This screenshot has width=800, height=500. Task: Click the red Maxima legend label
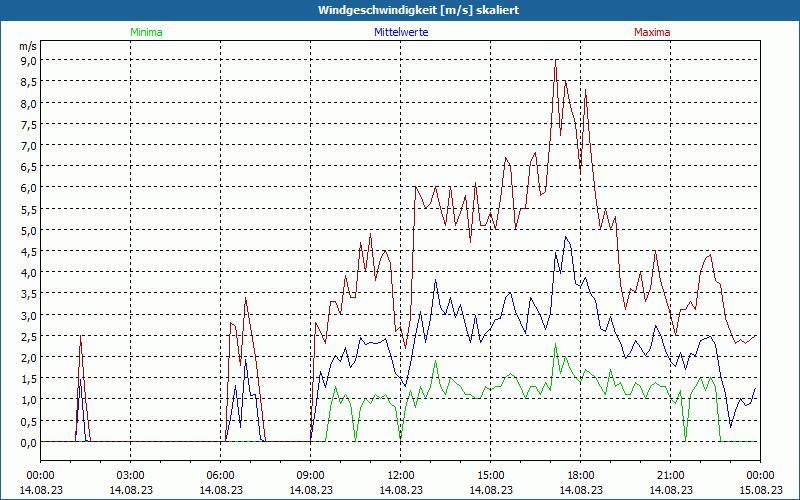click(652, 32)
